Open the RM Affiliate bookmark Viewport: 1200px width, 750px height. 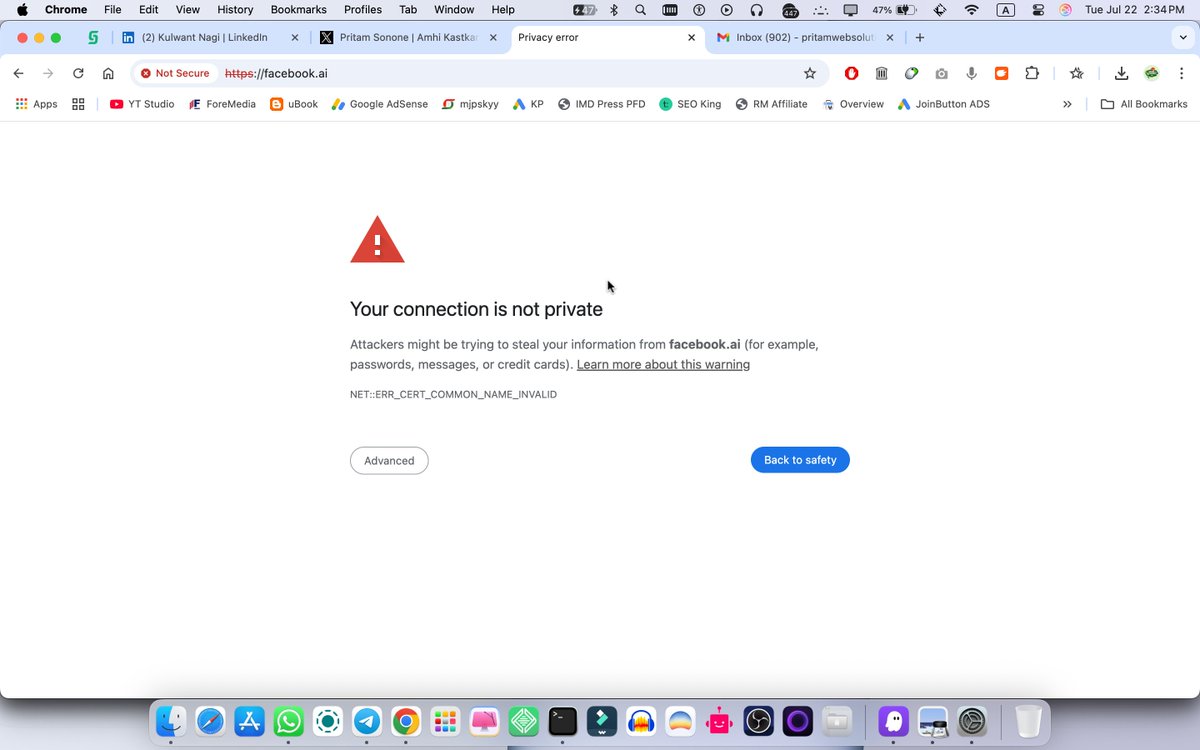(771, 104)
